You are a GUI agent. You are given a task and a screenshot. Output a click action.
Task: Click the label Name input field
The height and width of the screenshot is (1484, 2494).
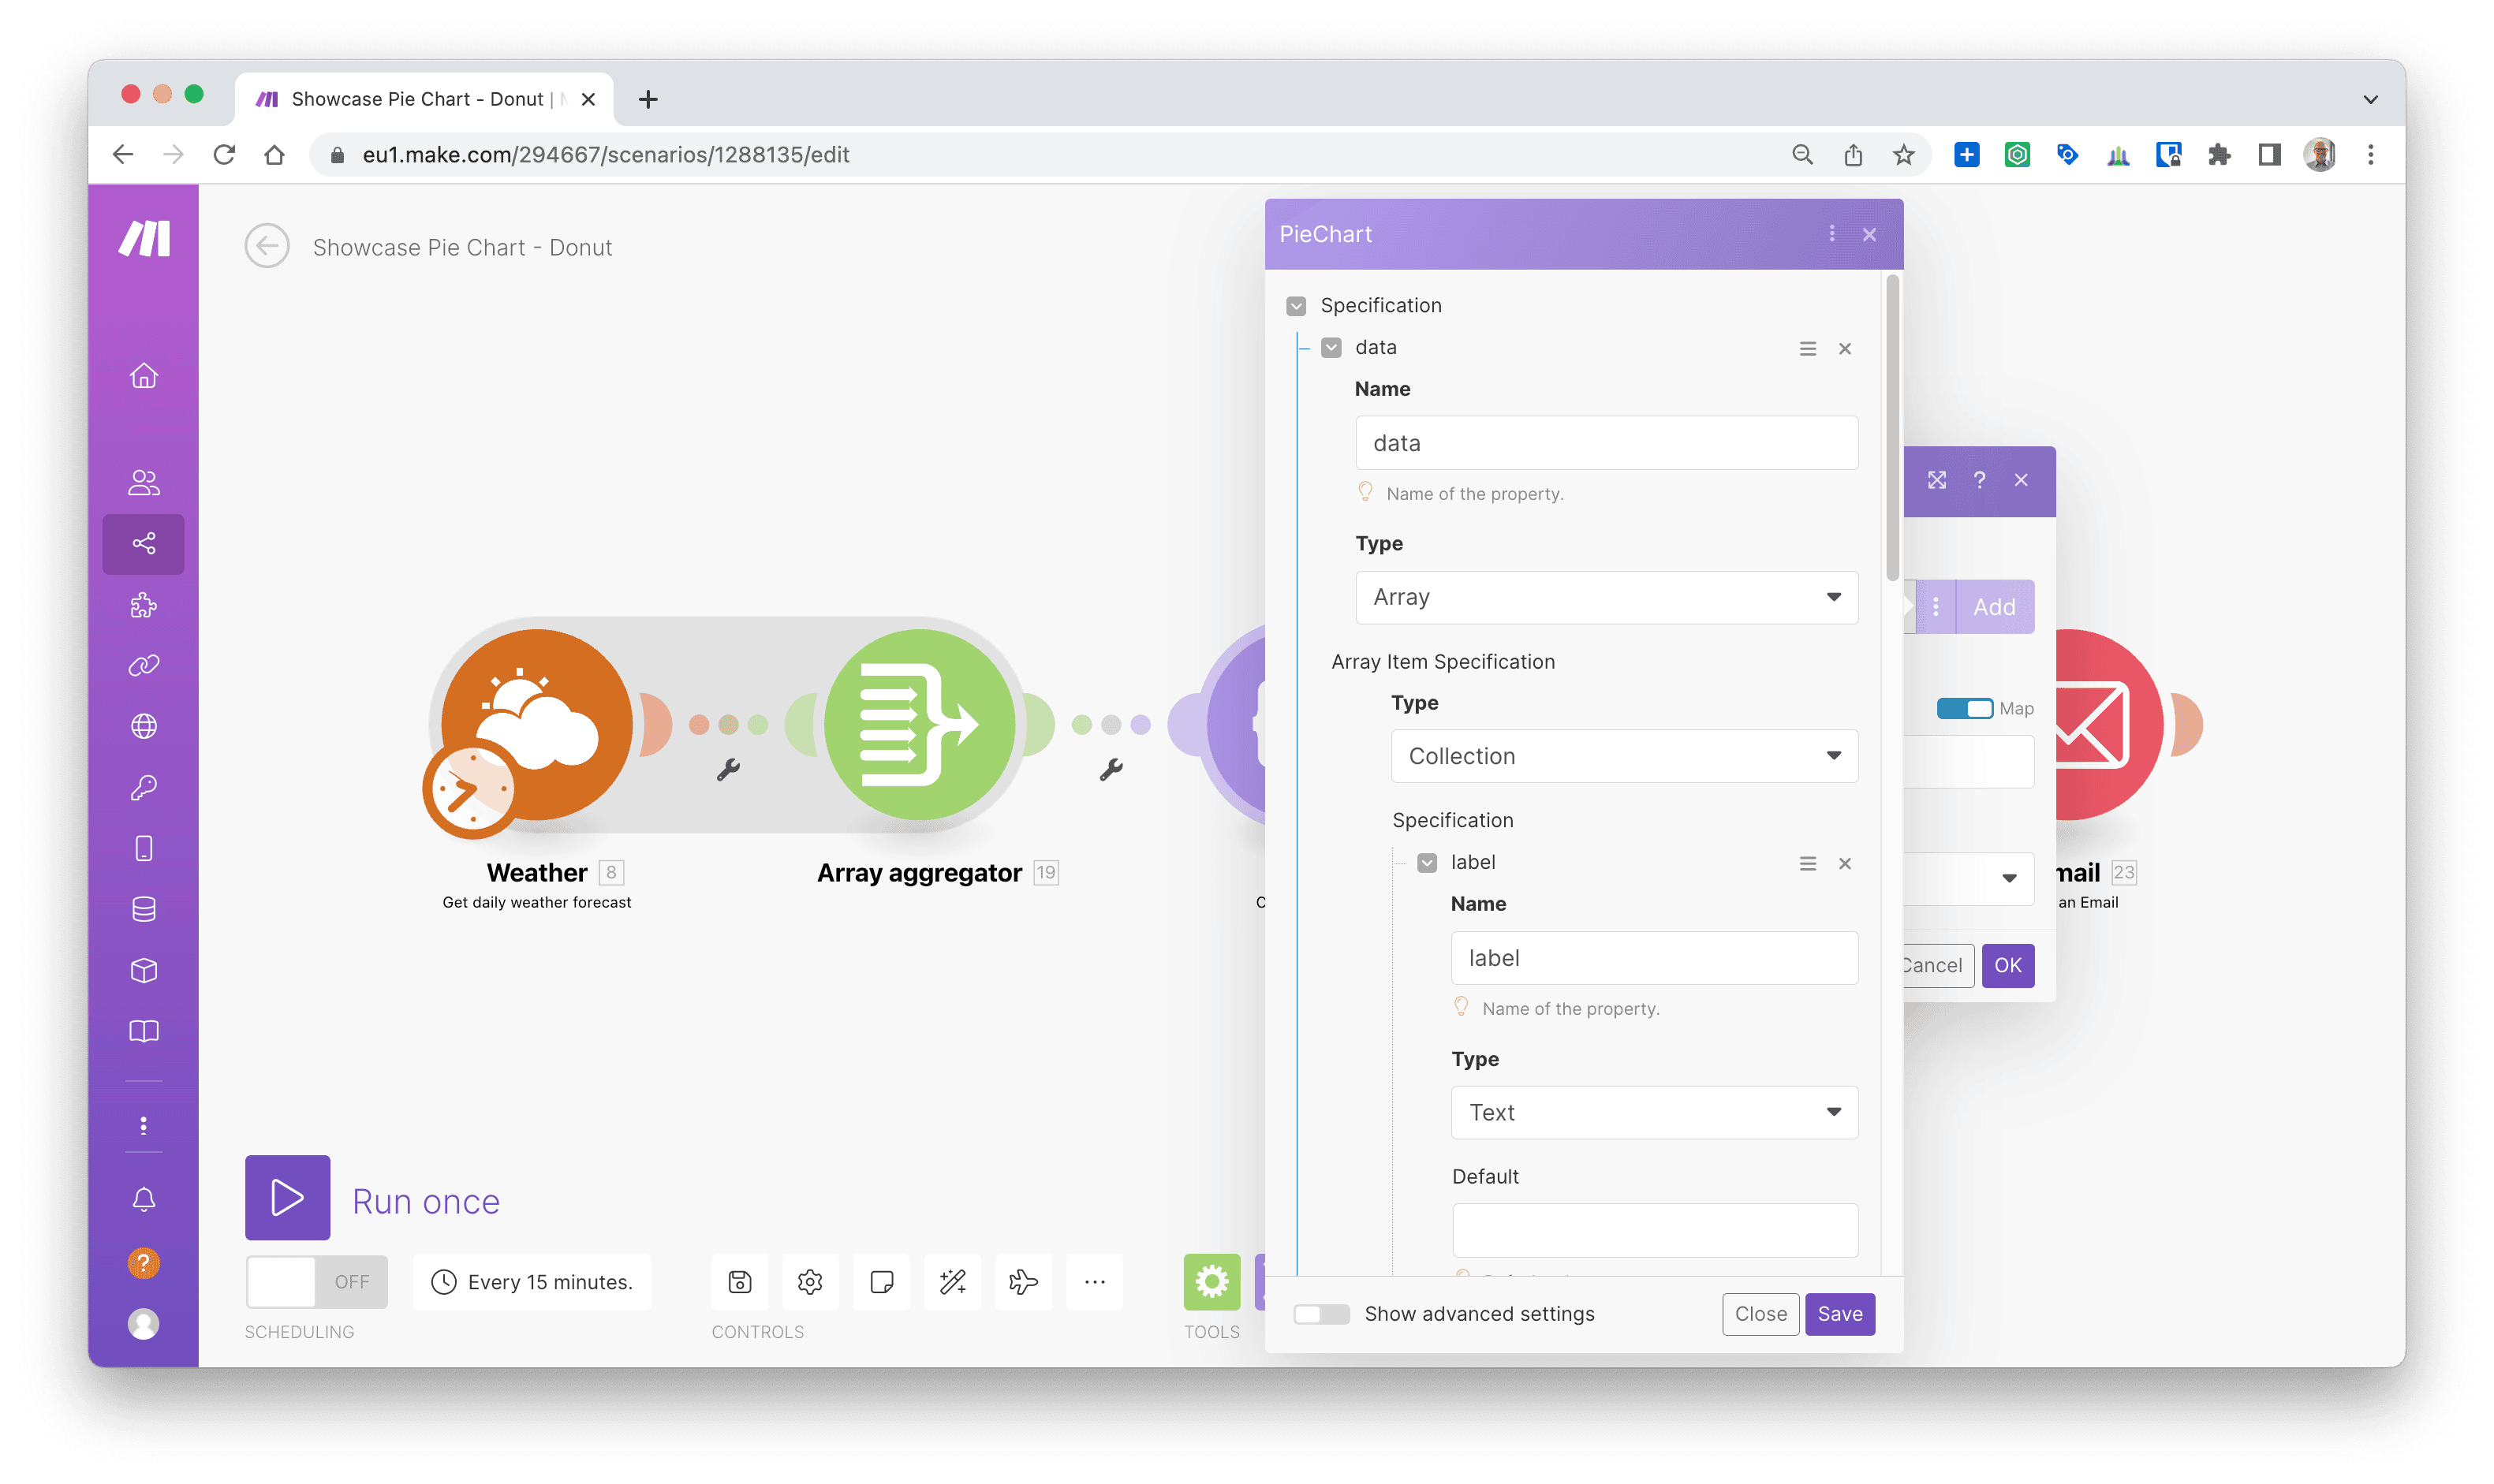pyautogui.click(x=1654, y=958)
